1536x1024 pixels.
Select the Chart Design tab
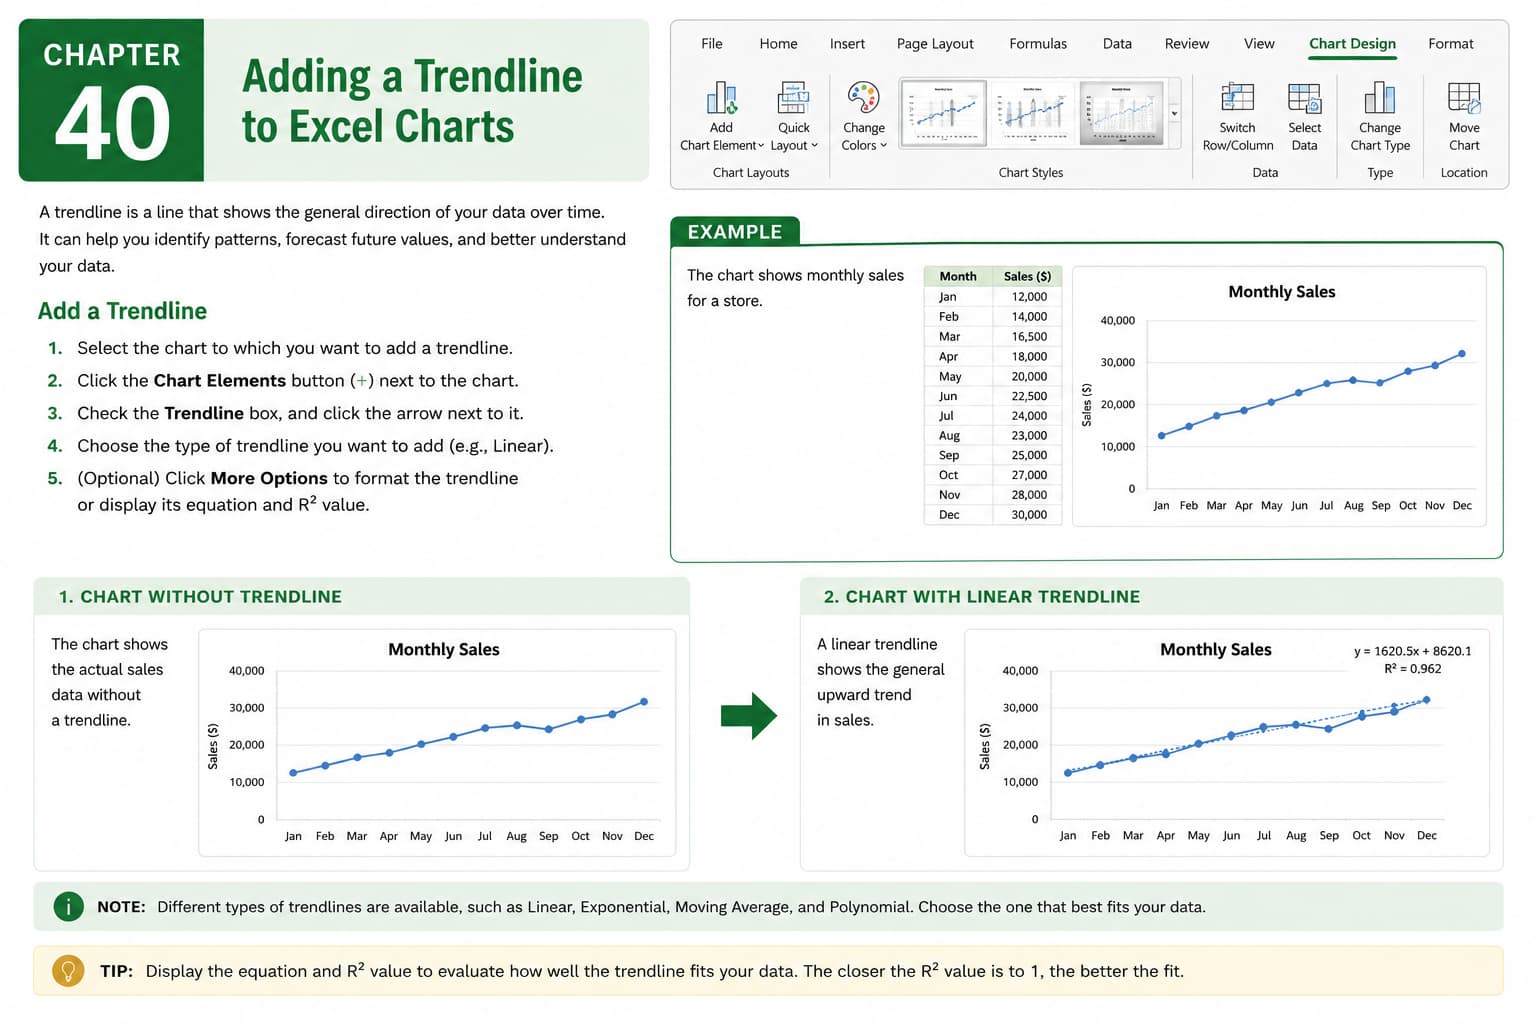tap(1352, 44)
